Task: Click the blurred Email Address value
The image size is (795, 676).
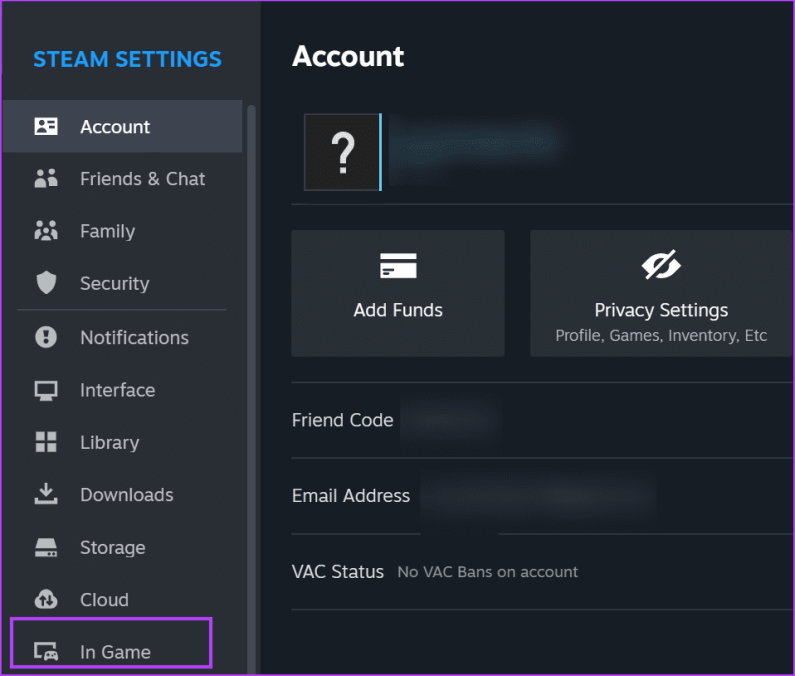Action: point(538,496)
